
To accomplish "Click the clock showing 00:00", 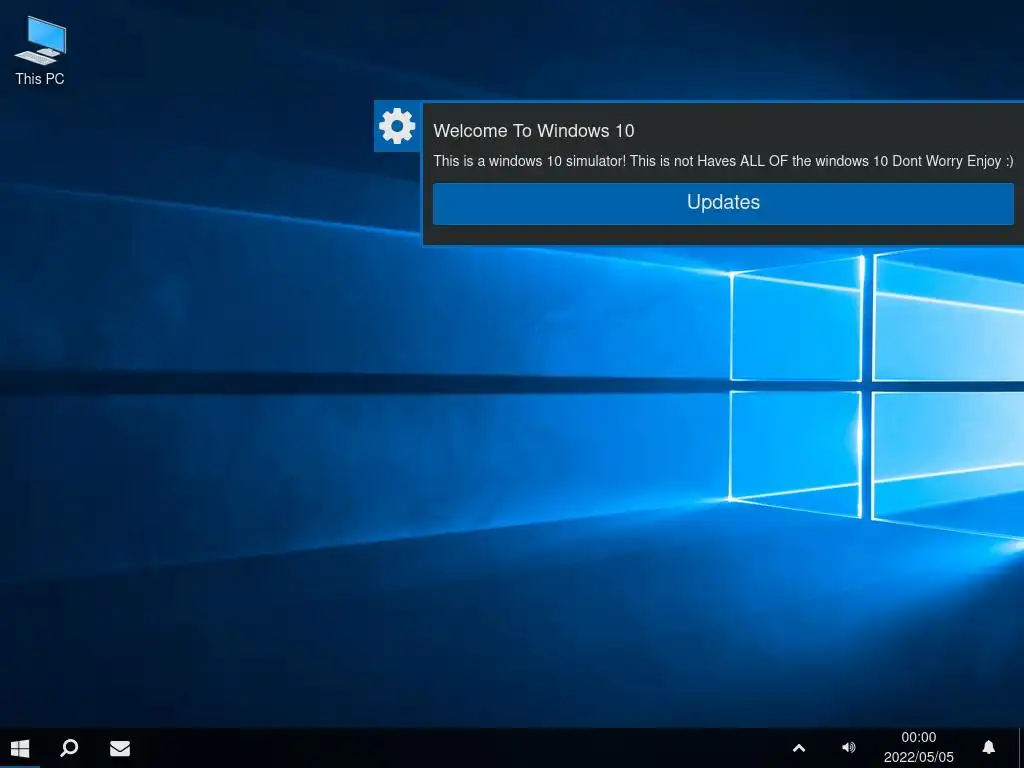I will point(918,737).
